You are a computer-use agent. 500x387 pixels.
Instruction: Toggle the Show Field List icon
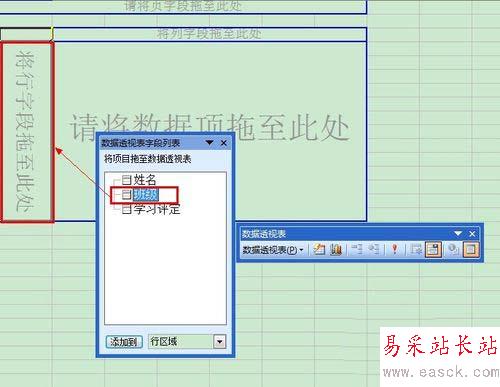(x=470, y=249)
